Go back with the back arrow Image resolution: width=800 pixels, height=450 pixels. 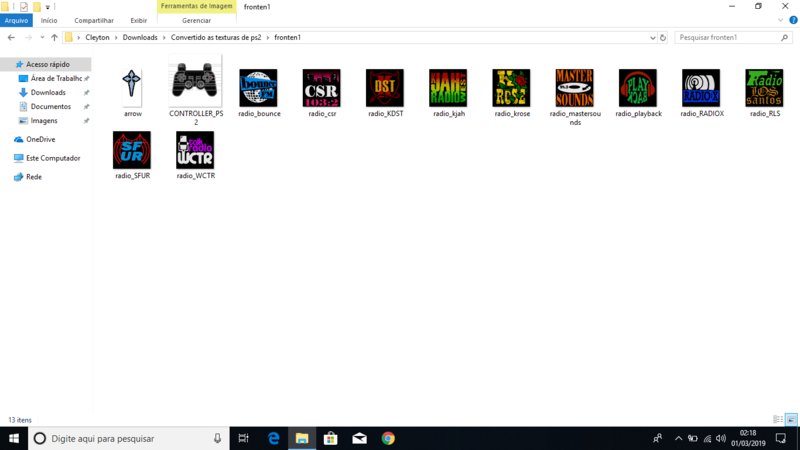pyautogui.click(x=11, y=37)
